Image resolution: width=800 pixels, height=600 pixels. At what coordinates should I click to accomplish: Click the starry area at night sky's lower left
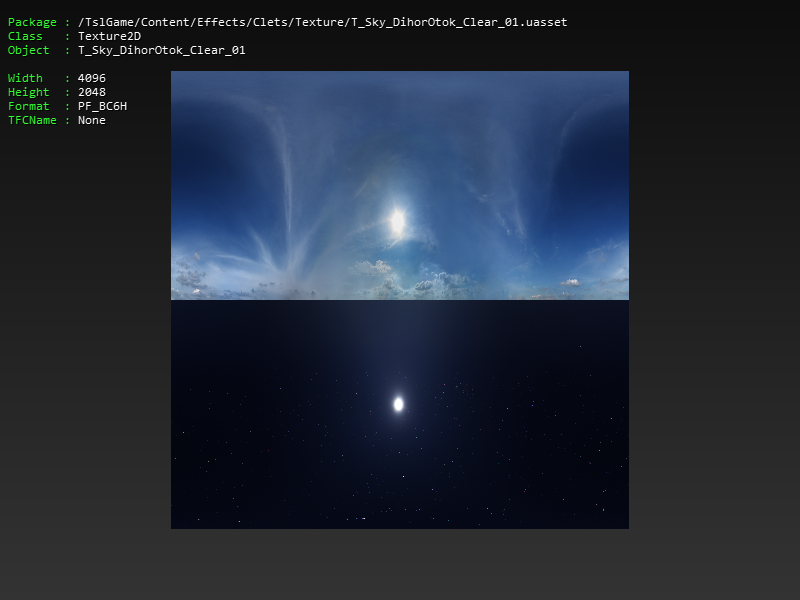(x=230, y=480)
